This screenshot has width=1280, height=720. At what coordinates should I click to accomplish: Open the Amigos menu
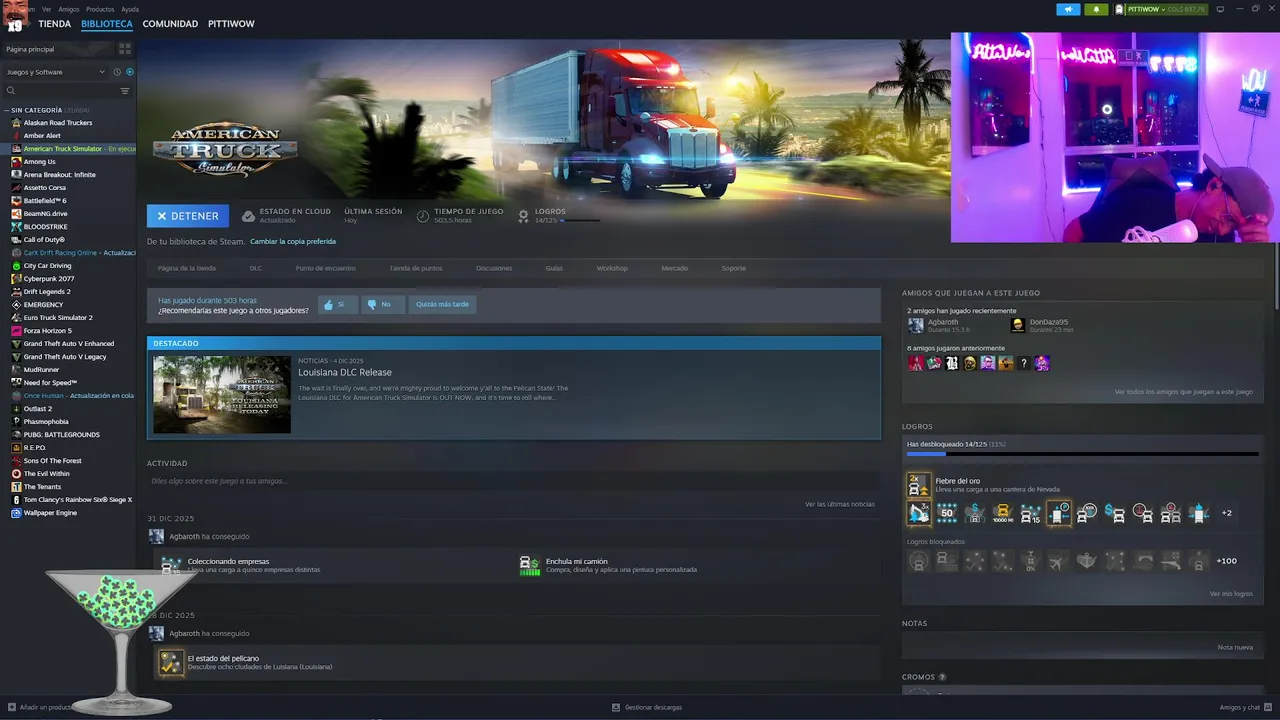pos(68,9)
